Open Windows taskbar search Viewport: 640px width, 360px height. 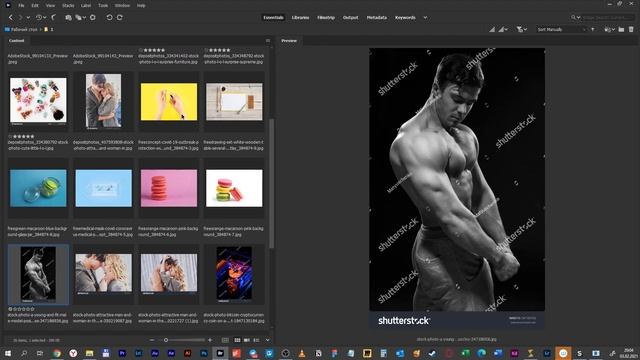click(x=24, y=353)
